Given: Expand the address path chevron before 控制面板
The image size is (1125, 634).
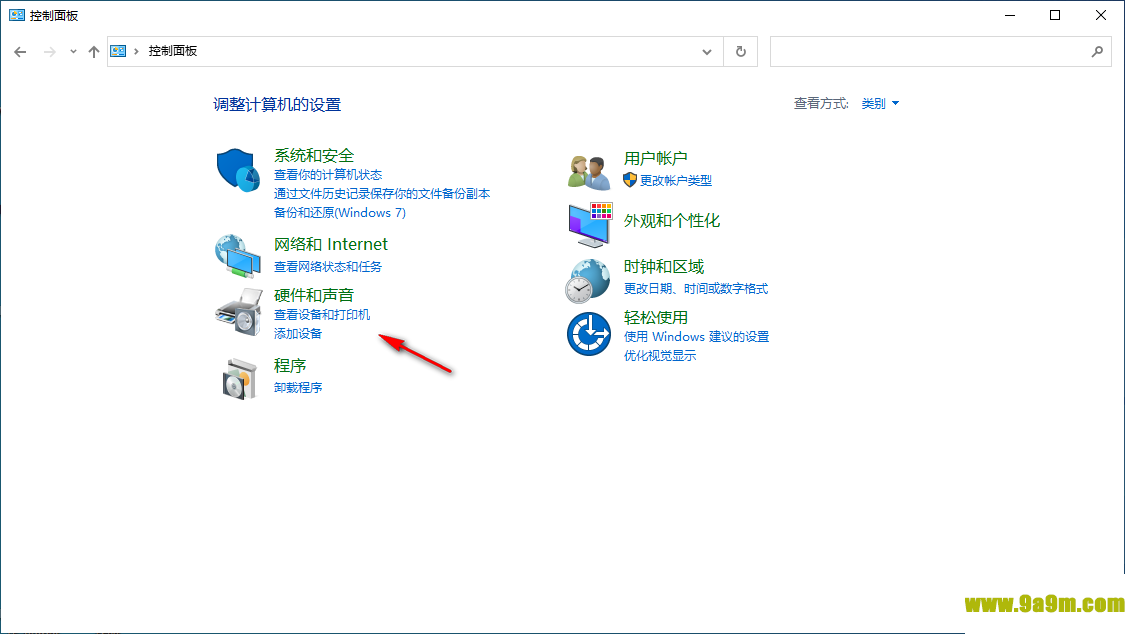Looking at the screenshot, I should point(136,51).
